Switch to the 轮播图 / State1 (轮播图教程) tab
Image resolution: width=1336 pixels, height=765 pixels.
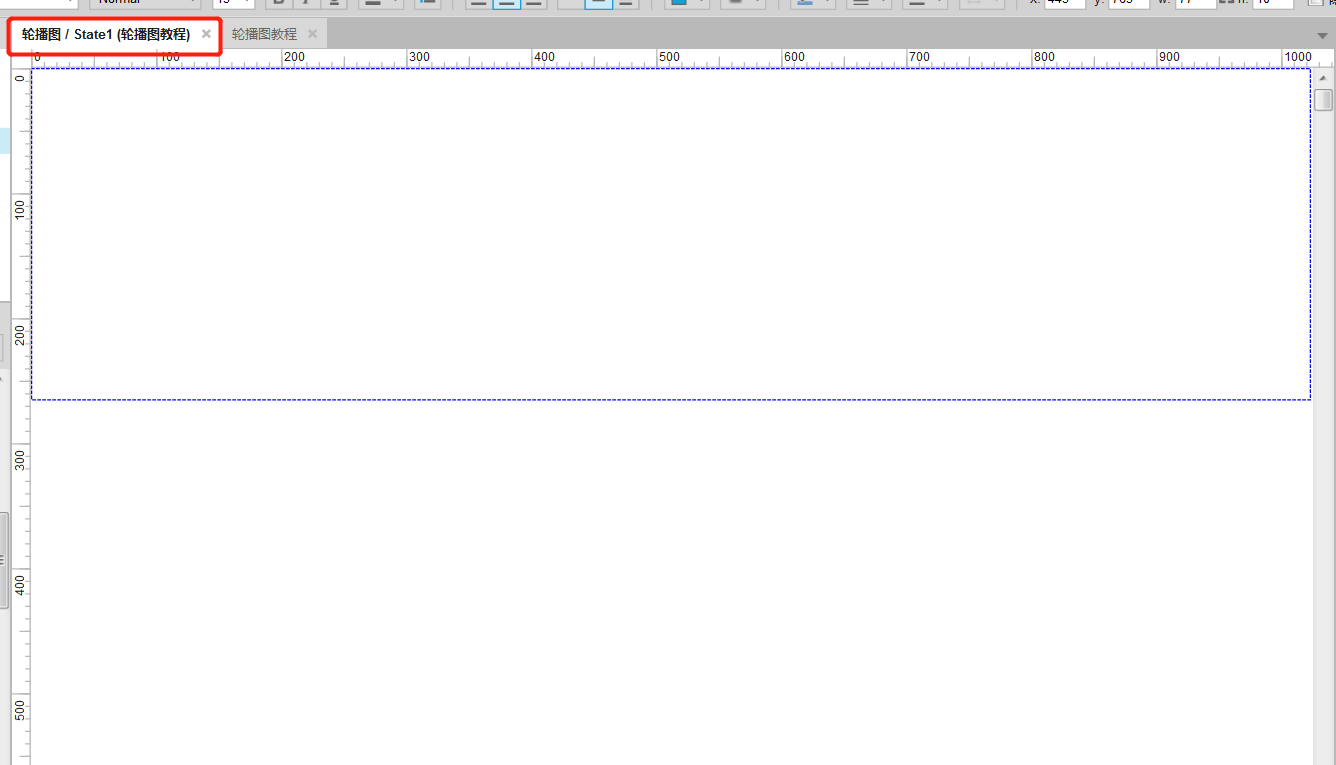[106, 34]
